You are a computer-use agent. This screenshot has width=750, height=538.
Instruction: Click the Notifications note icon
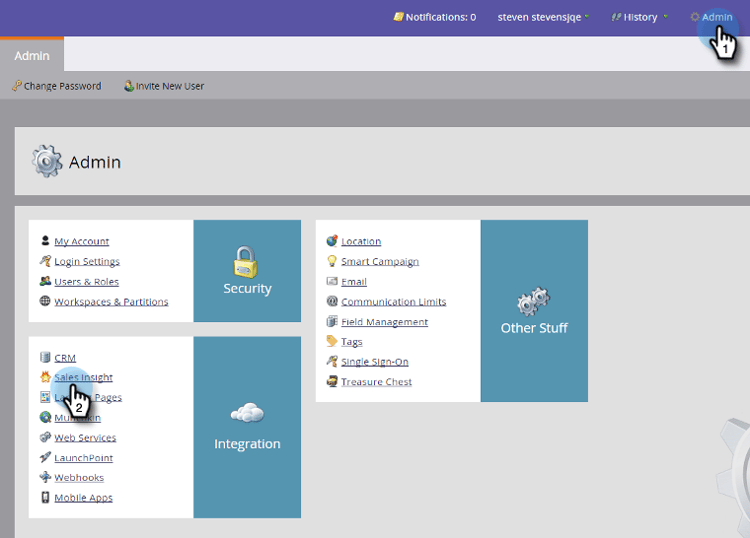[x=398, y=17]
